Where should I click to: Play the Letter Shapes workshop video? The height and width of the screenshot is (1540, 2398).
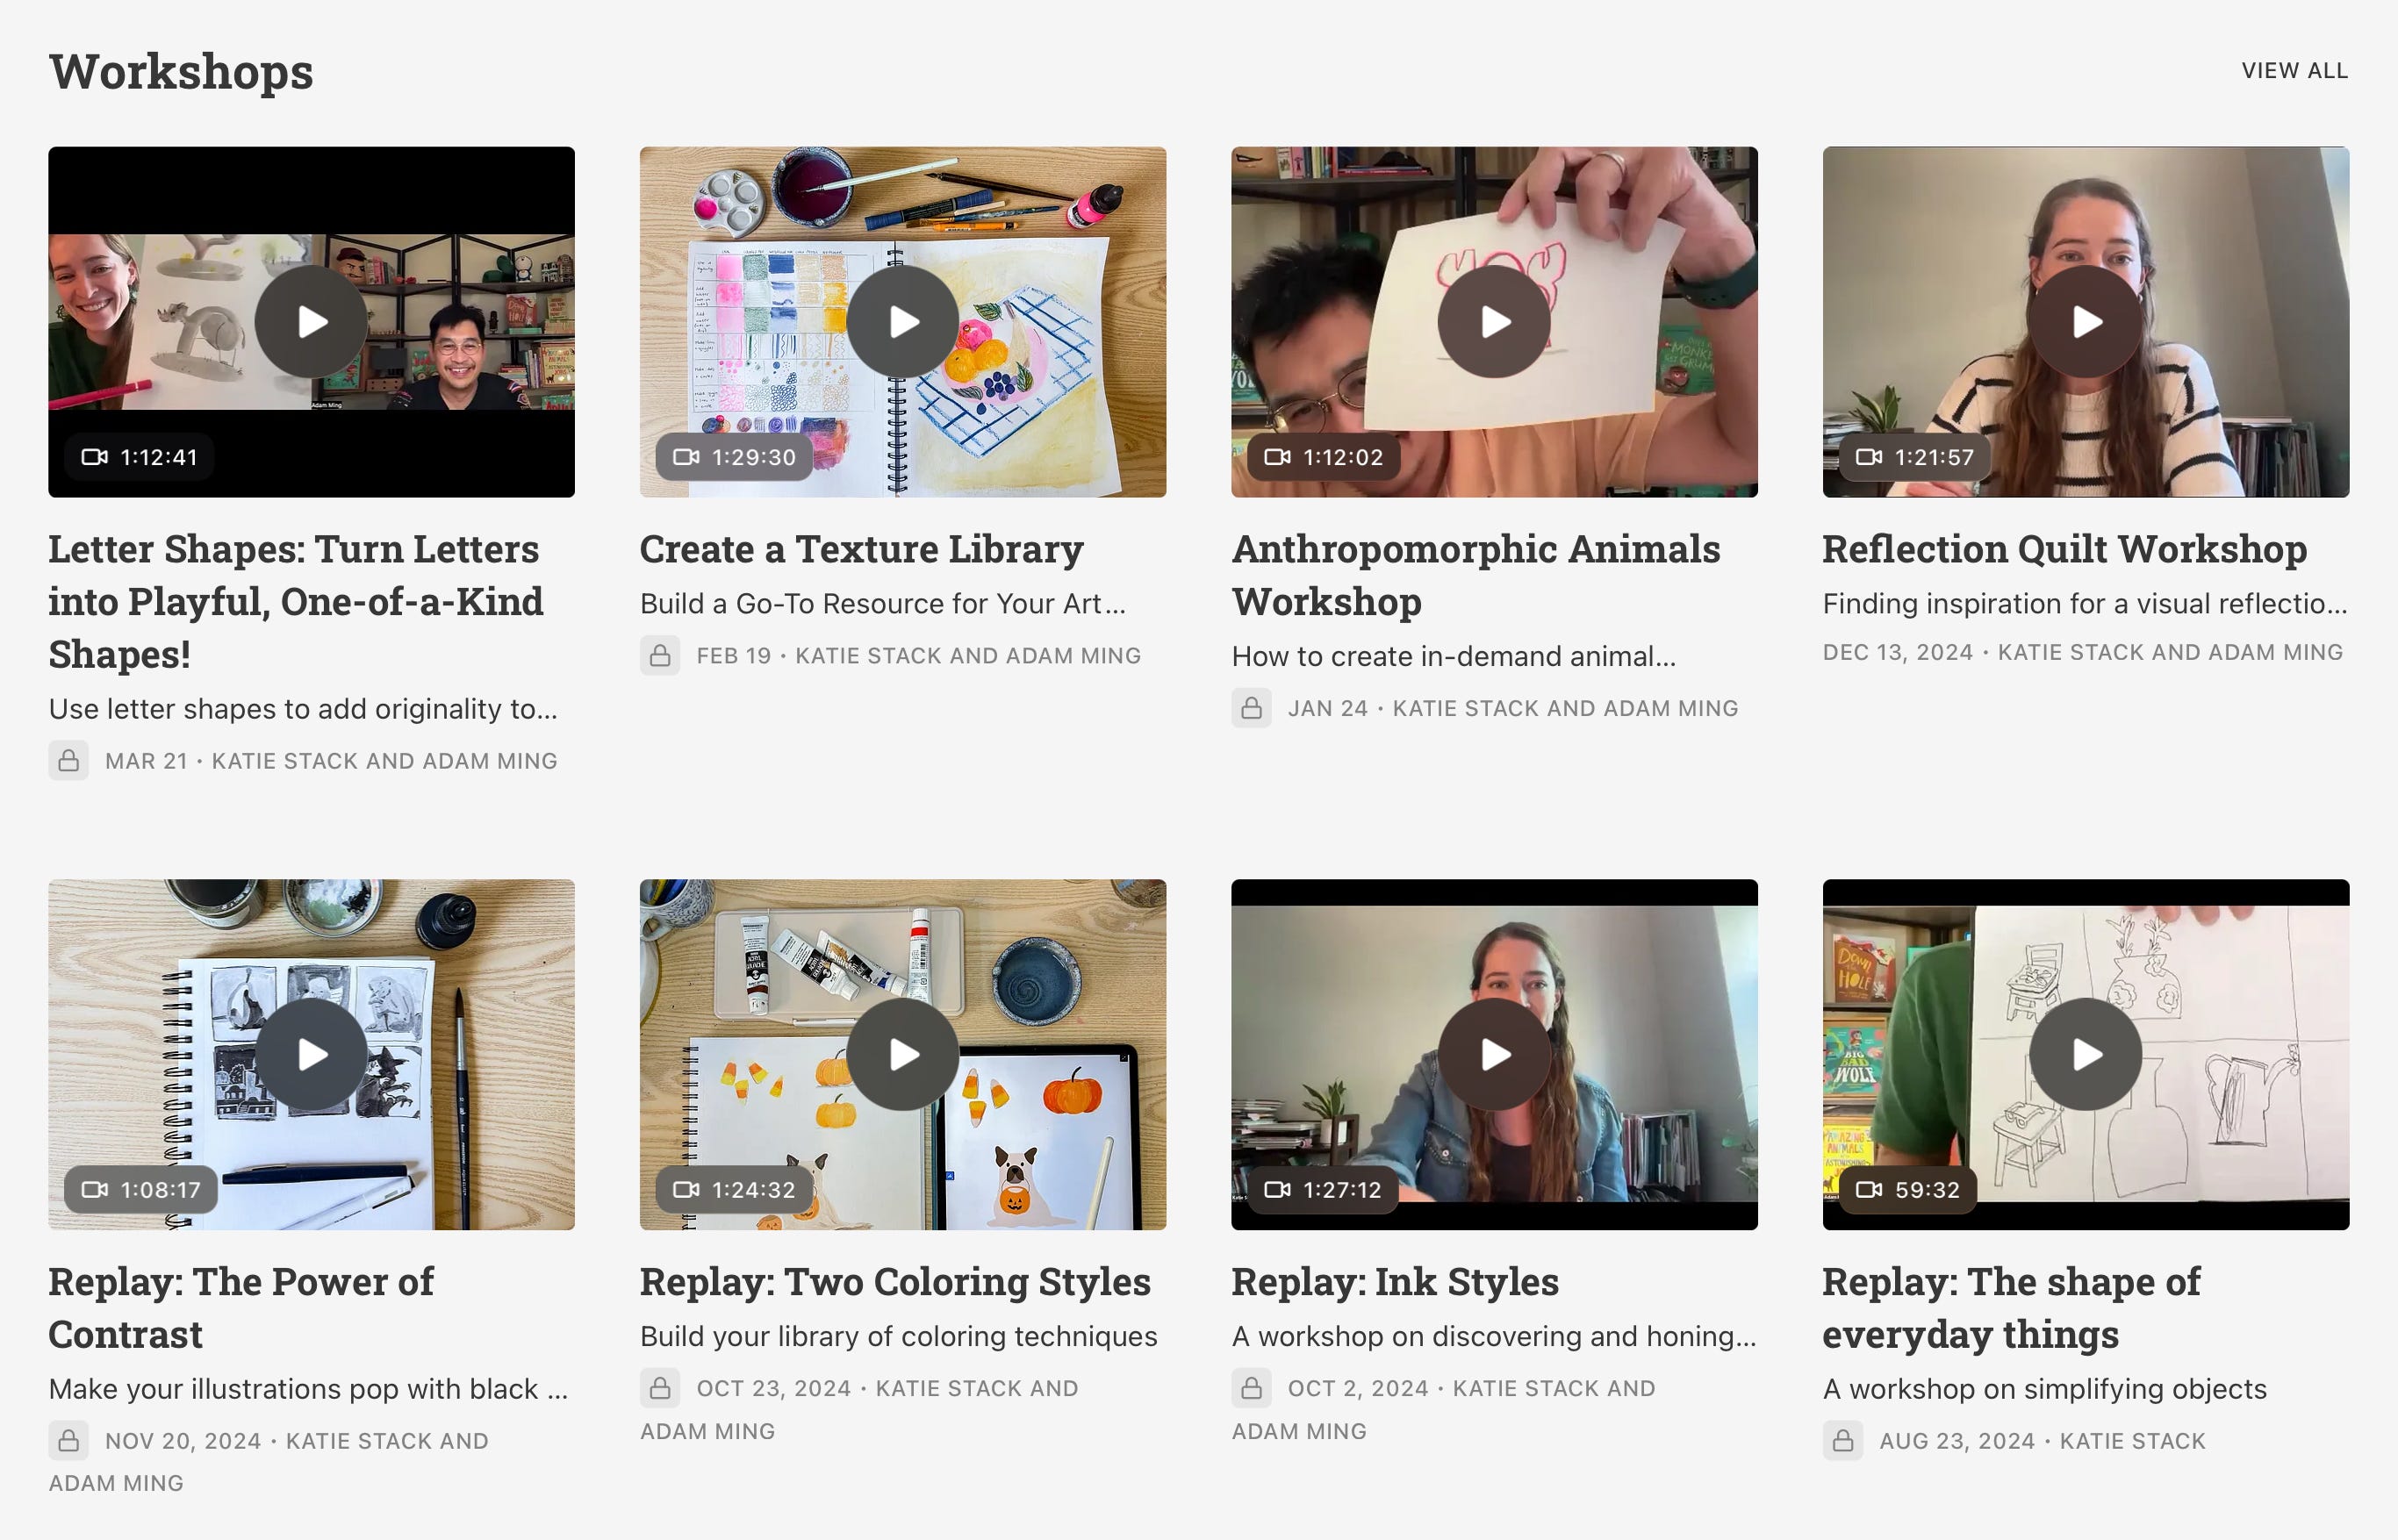311,322
